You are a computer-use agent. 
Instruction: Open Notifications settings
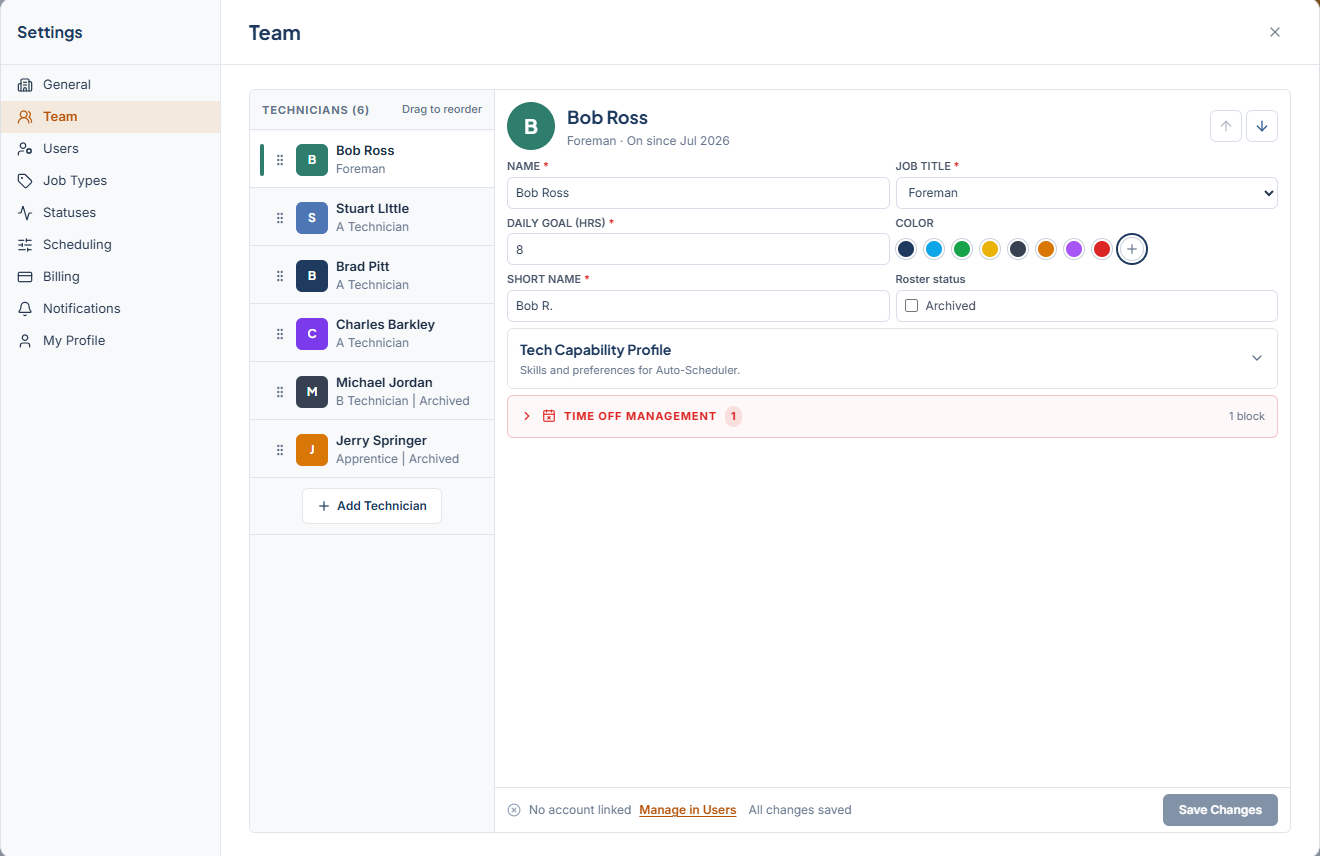(x=110, y=309)
